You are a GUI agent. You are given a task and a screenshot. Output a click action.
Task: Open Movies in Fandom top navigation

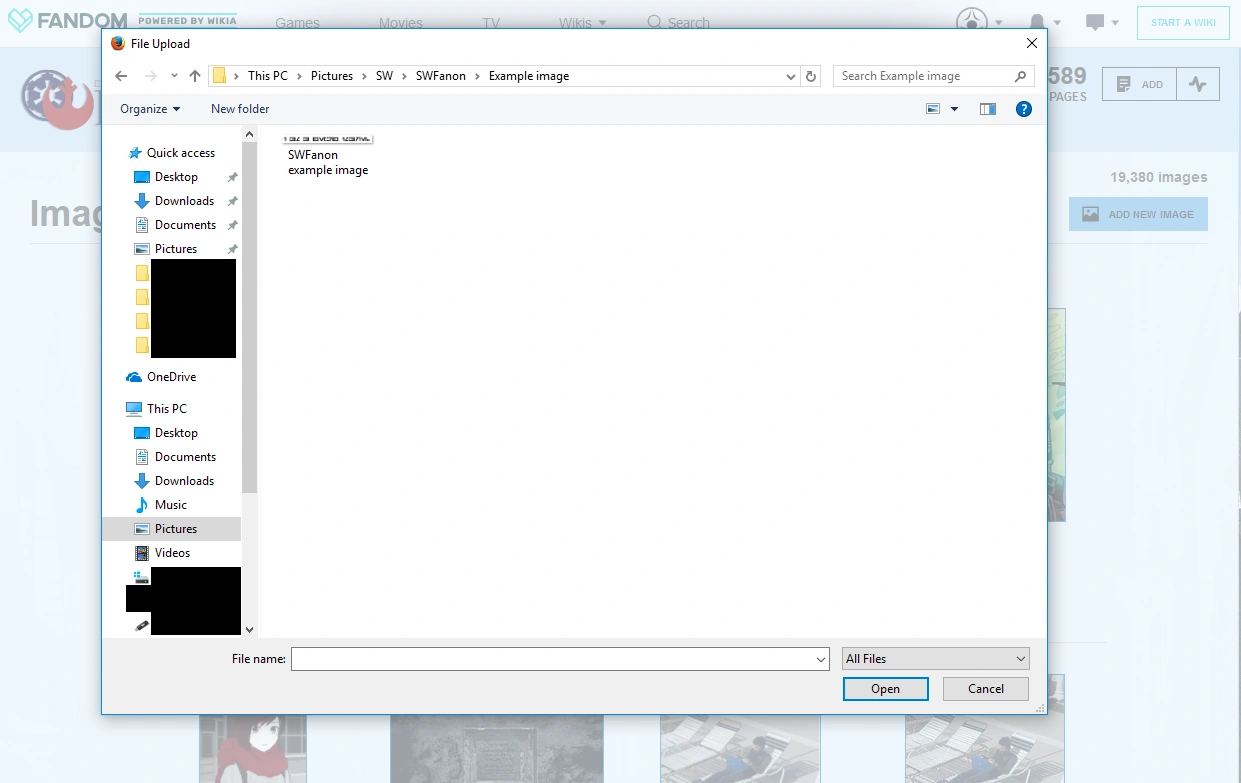pos(401,23)
